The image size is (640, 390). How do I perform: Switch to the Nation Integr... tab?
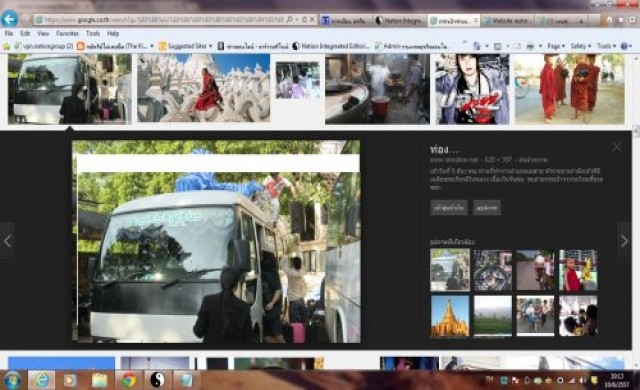[x=400, y=20]
